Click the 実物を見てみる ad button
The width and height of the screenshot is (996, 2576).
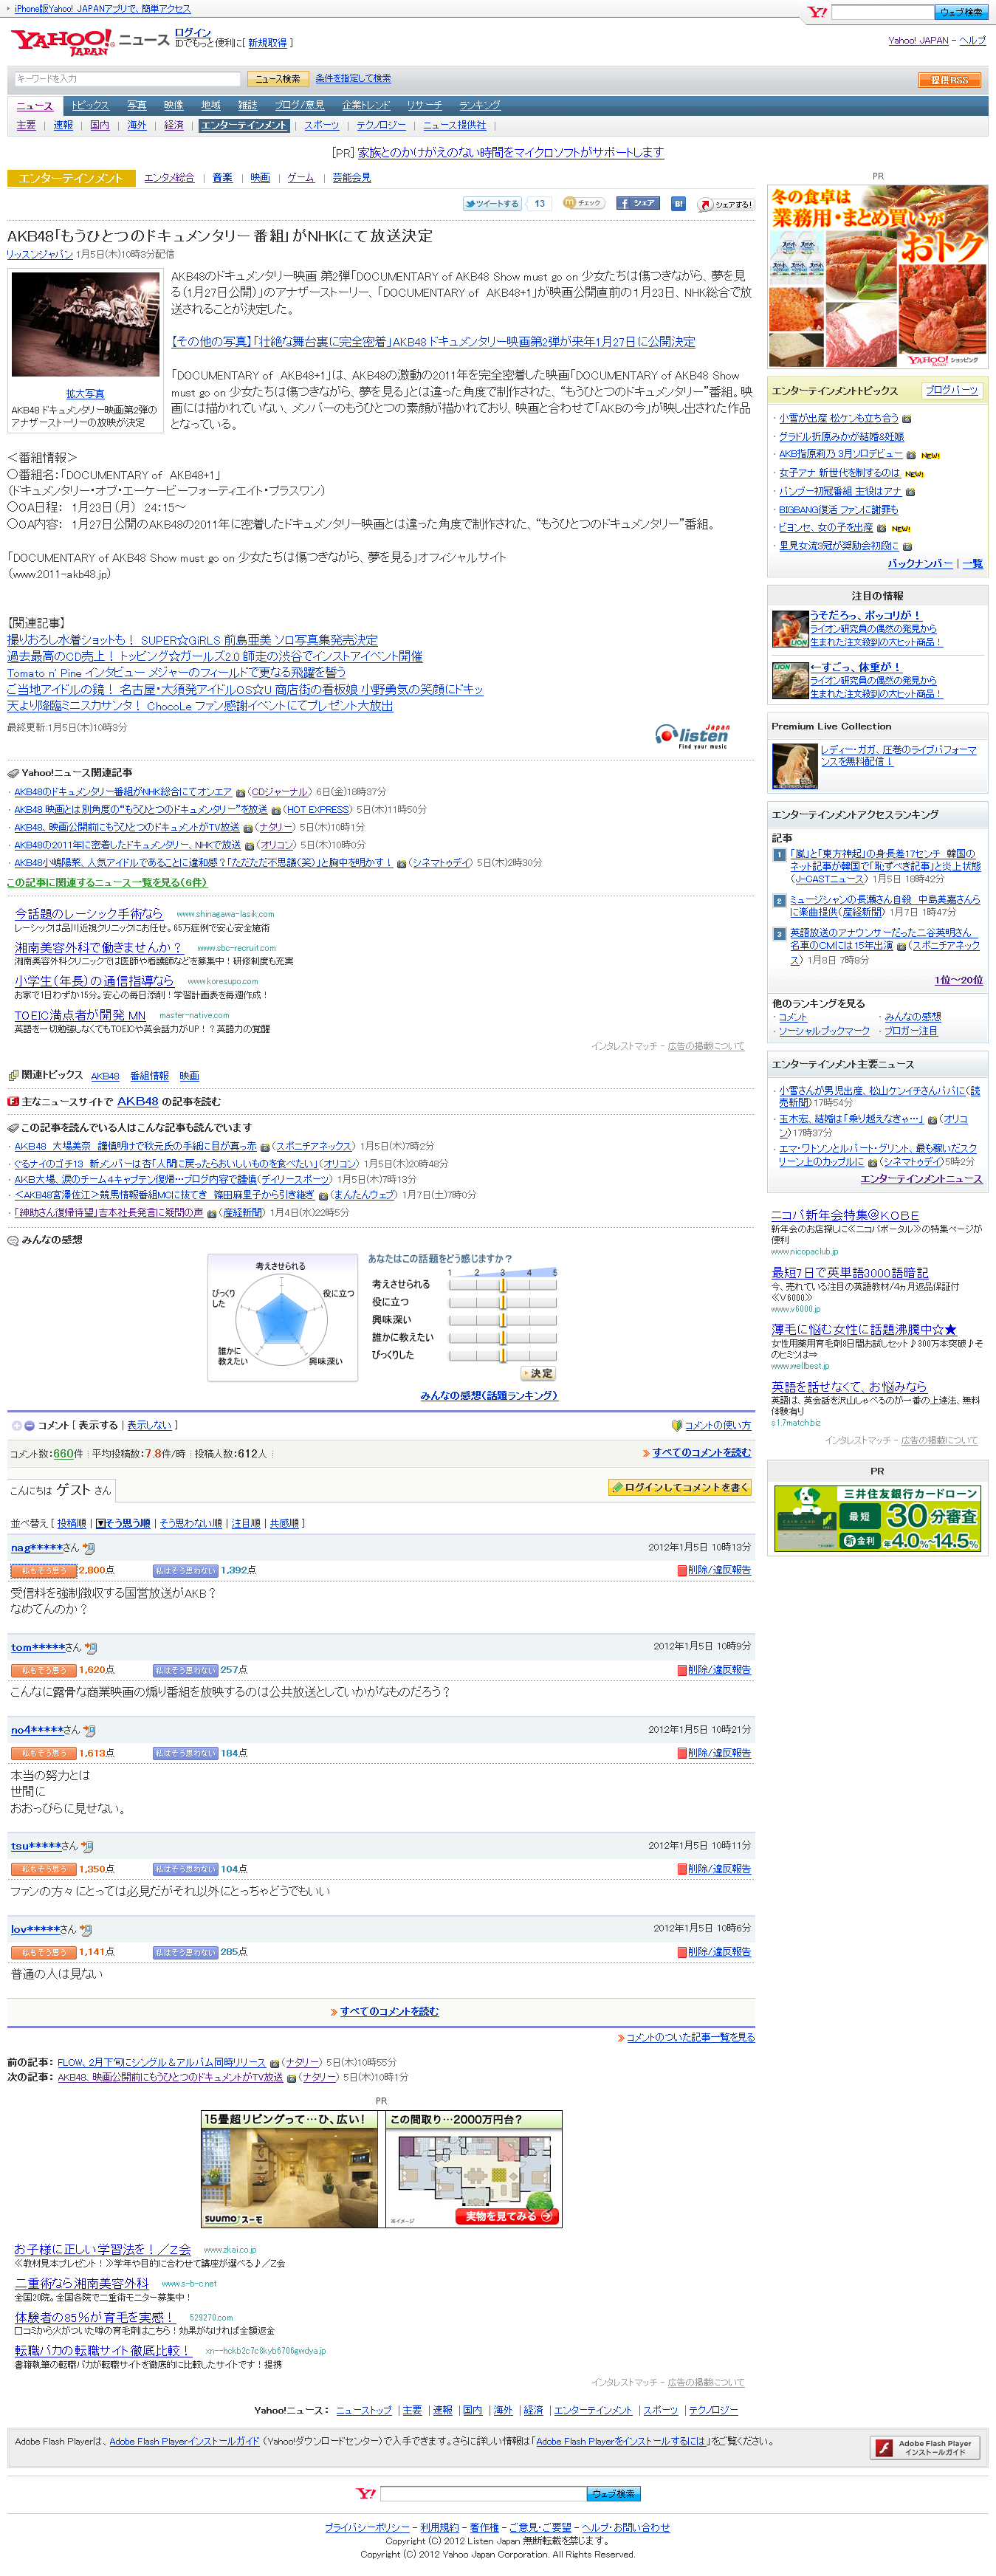pos(508,2216)
